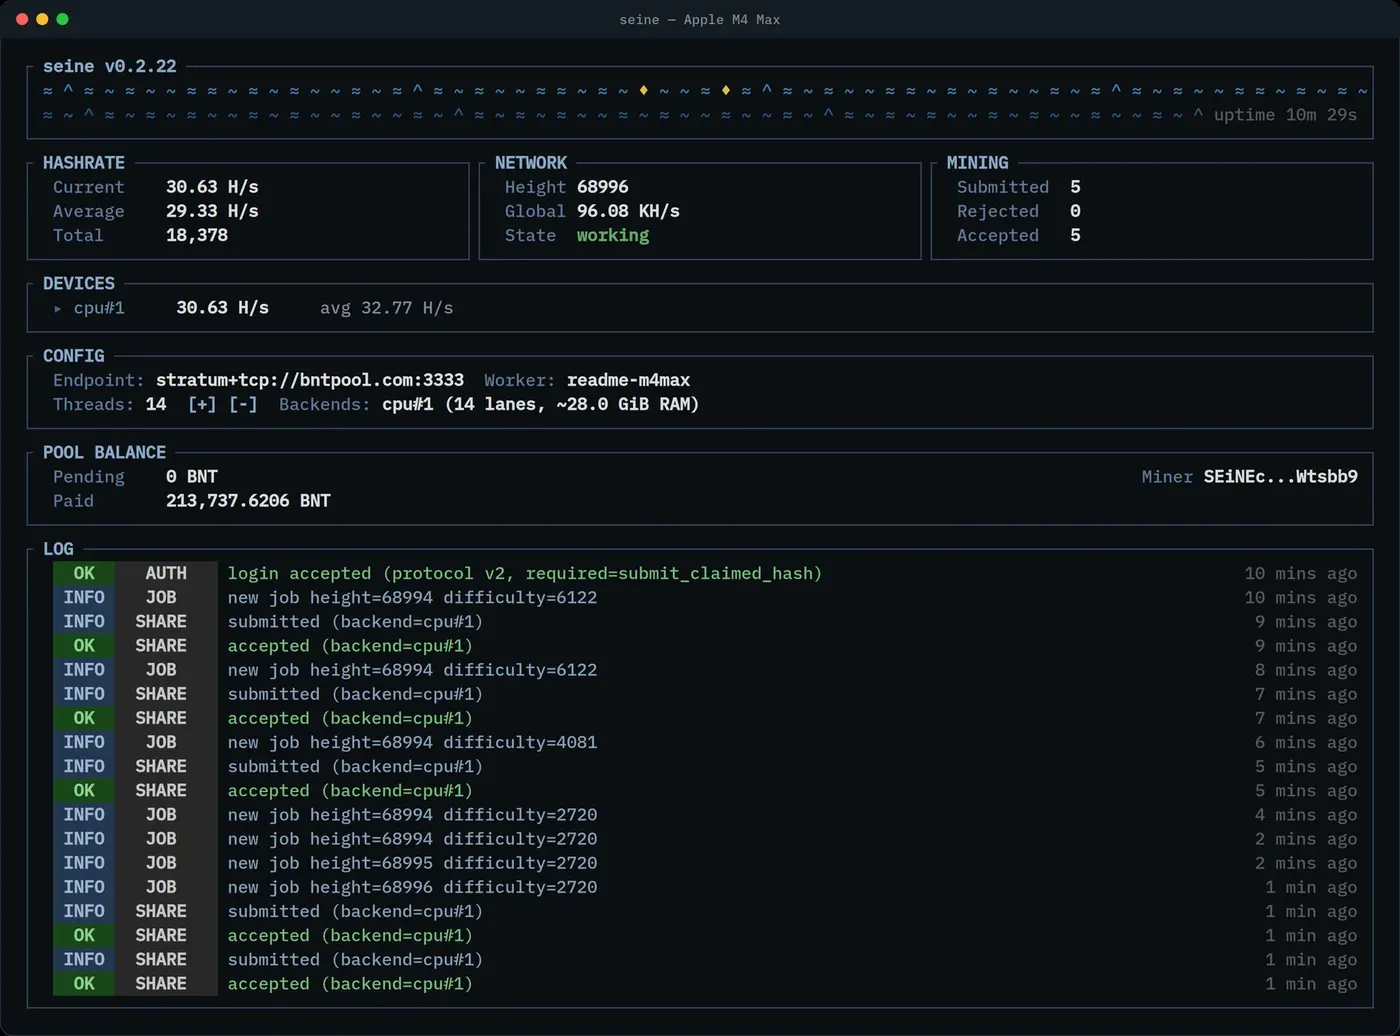Click the Threads count 14

point(156,404)
